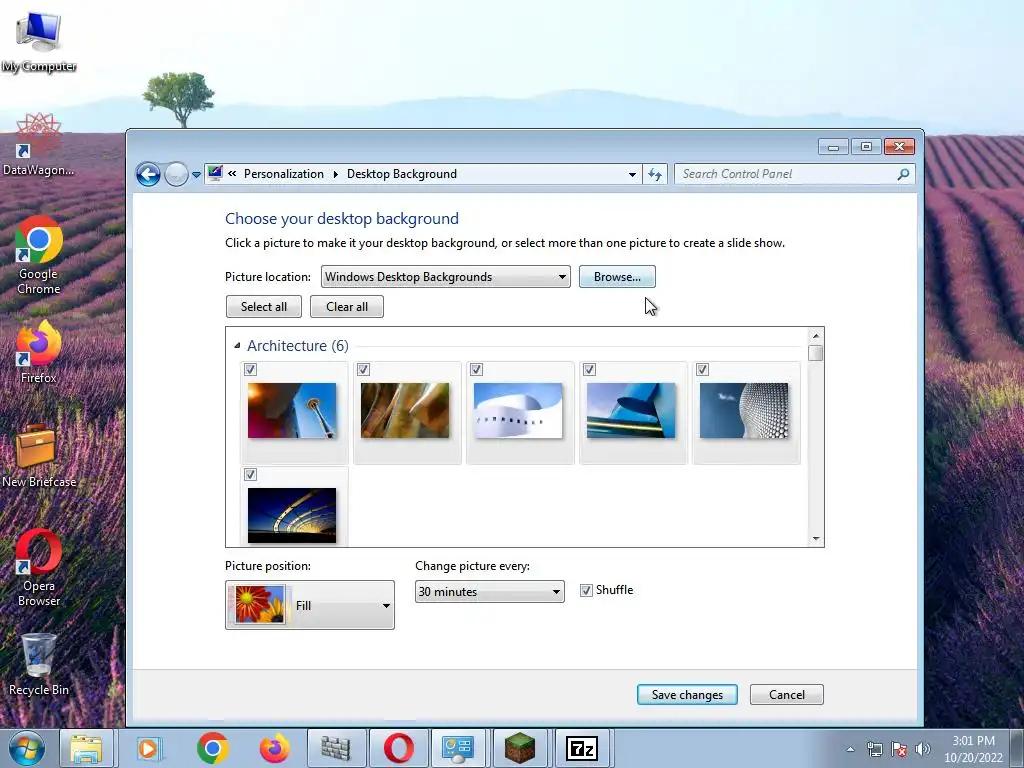Image resolution: width=1024 pixels, height=768 pixels.
Task: Open Firefox from the taskbar
Action: (x=274, y=748)
